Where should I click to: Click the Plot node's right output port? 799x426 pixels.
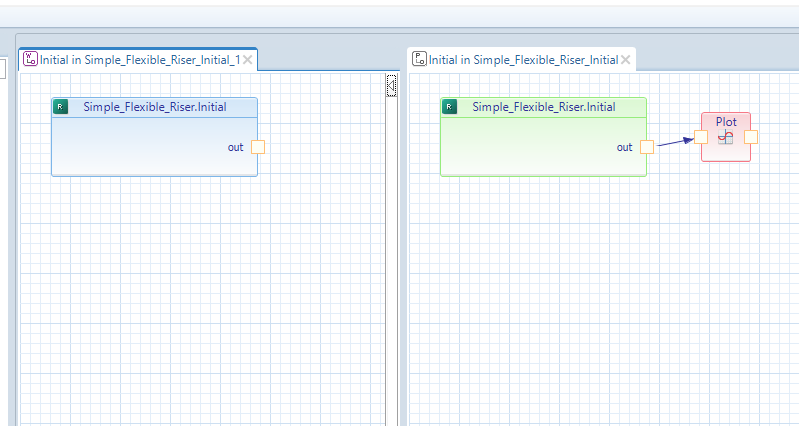tap(751, 137)
